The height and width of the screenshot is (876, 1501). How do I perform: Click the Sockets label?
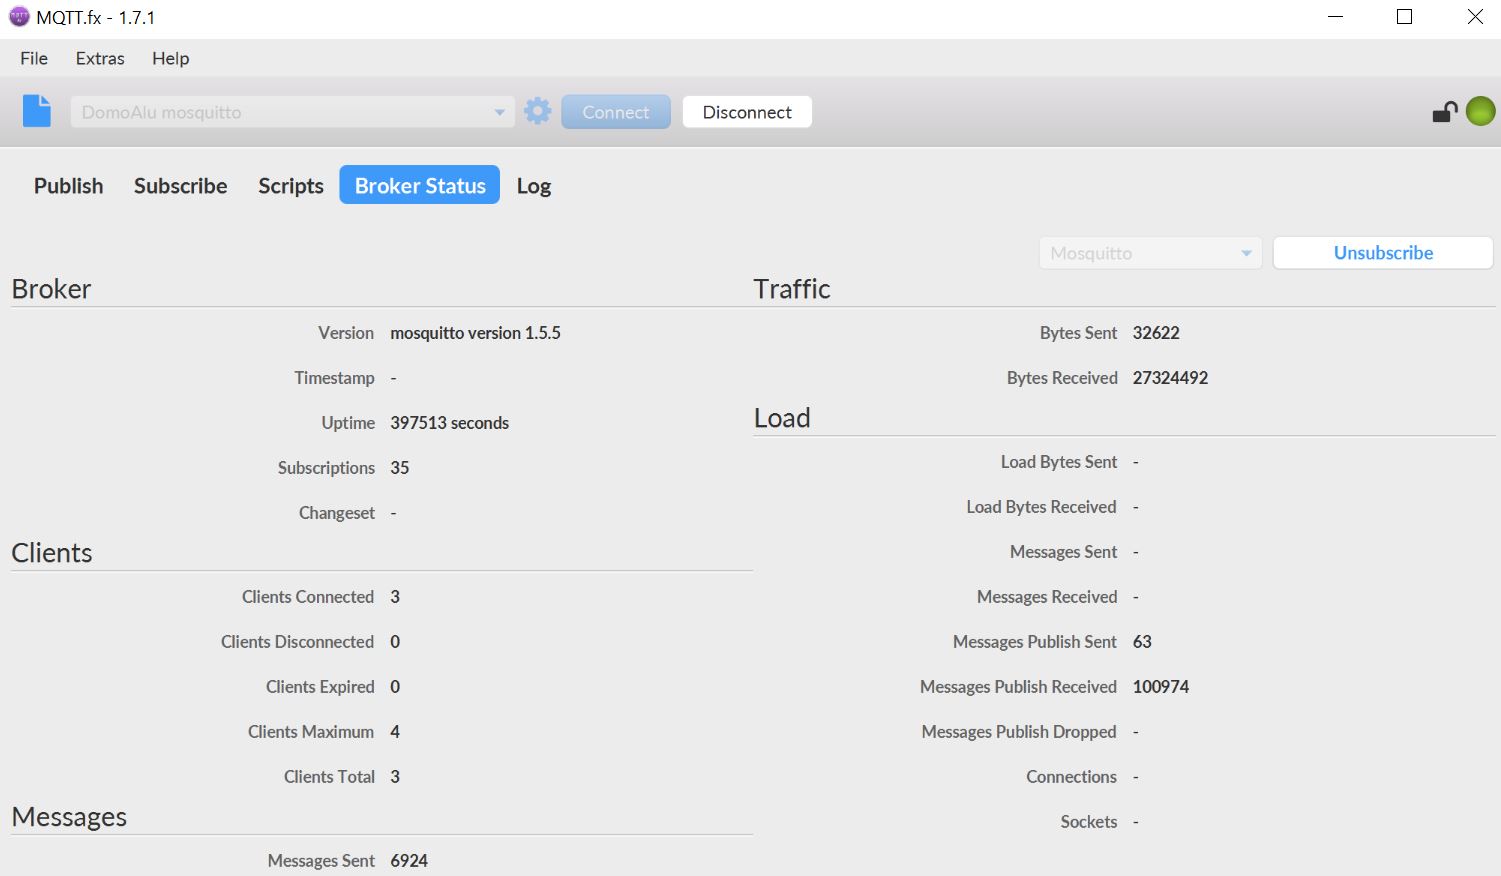(x=1089, y=822)
